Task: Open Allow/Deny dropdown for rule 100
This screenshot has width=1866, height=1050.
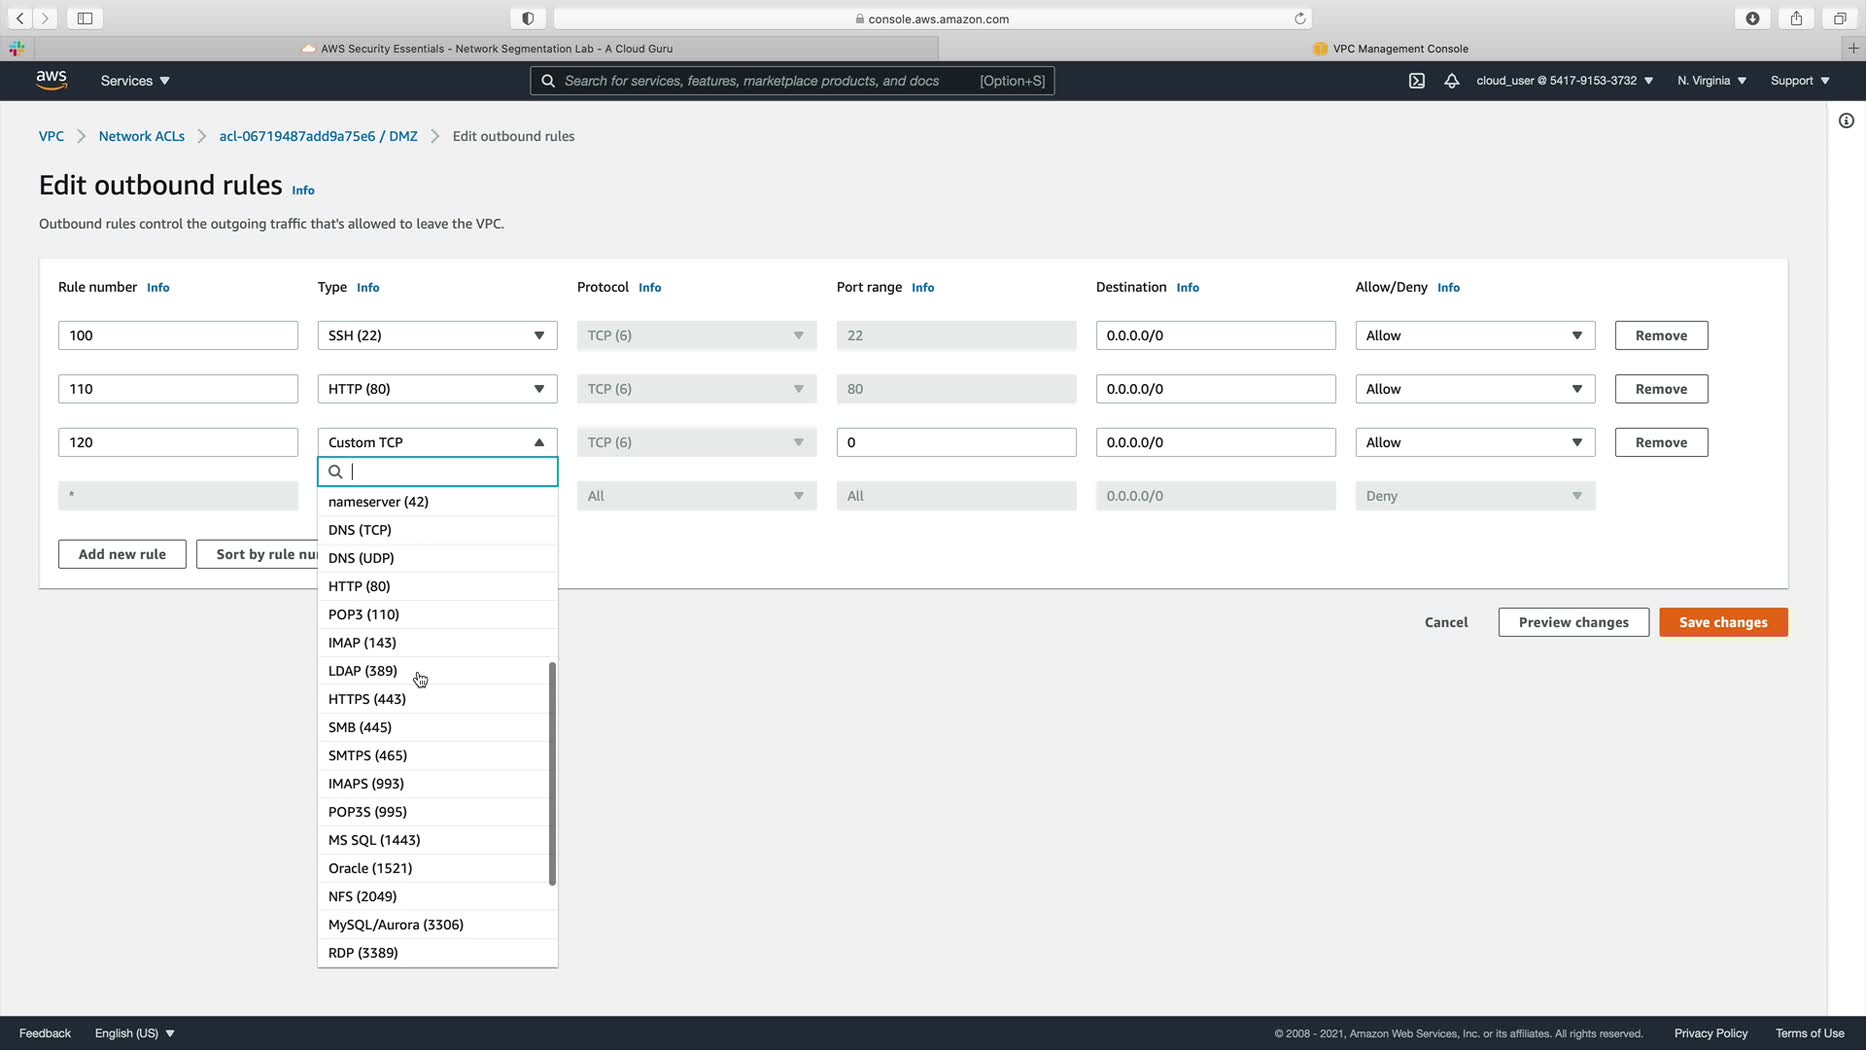Action: click(1475, 335)
